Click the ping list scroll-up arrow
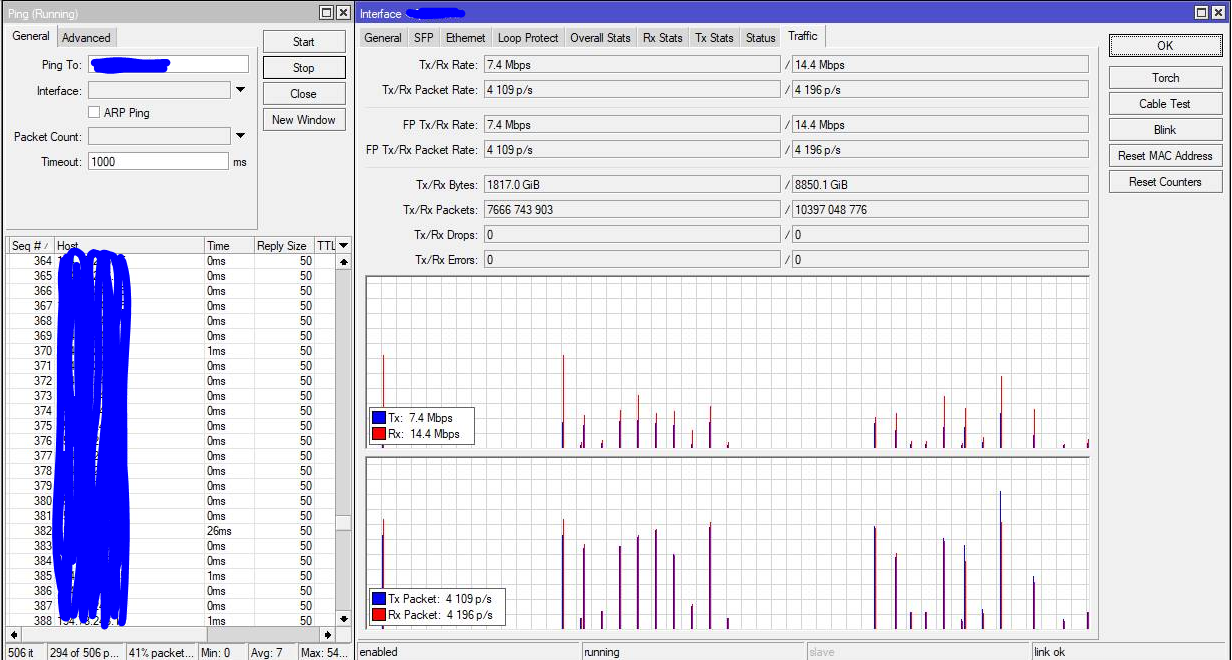The width and height of the screenshot is (1232, 660). 344,261
